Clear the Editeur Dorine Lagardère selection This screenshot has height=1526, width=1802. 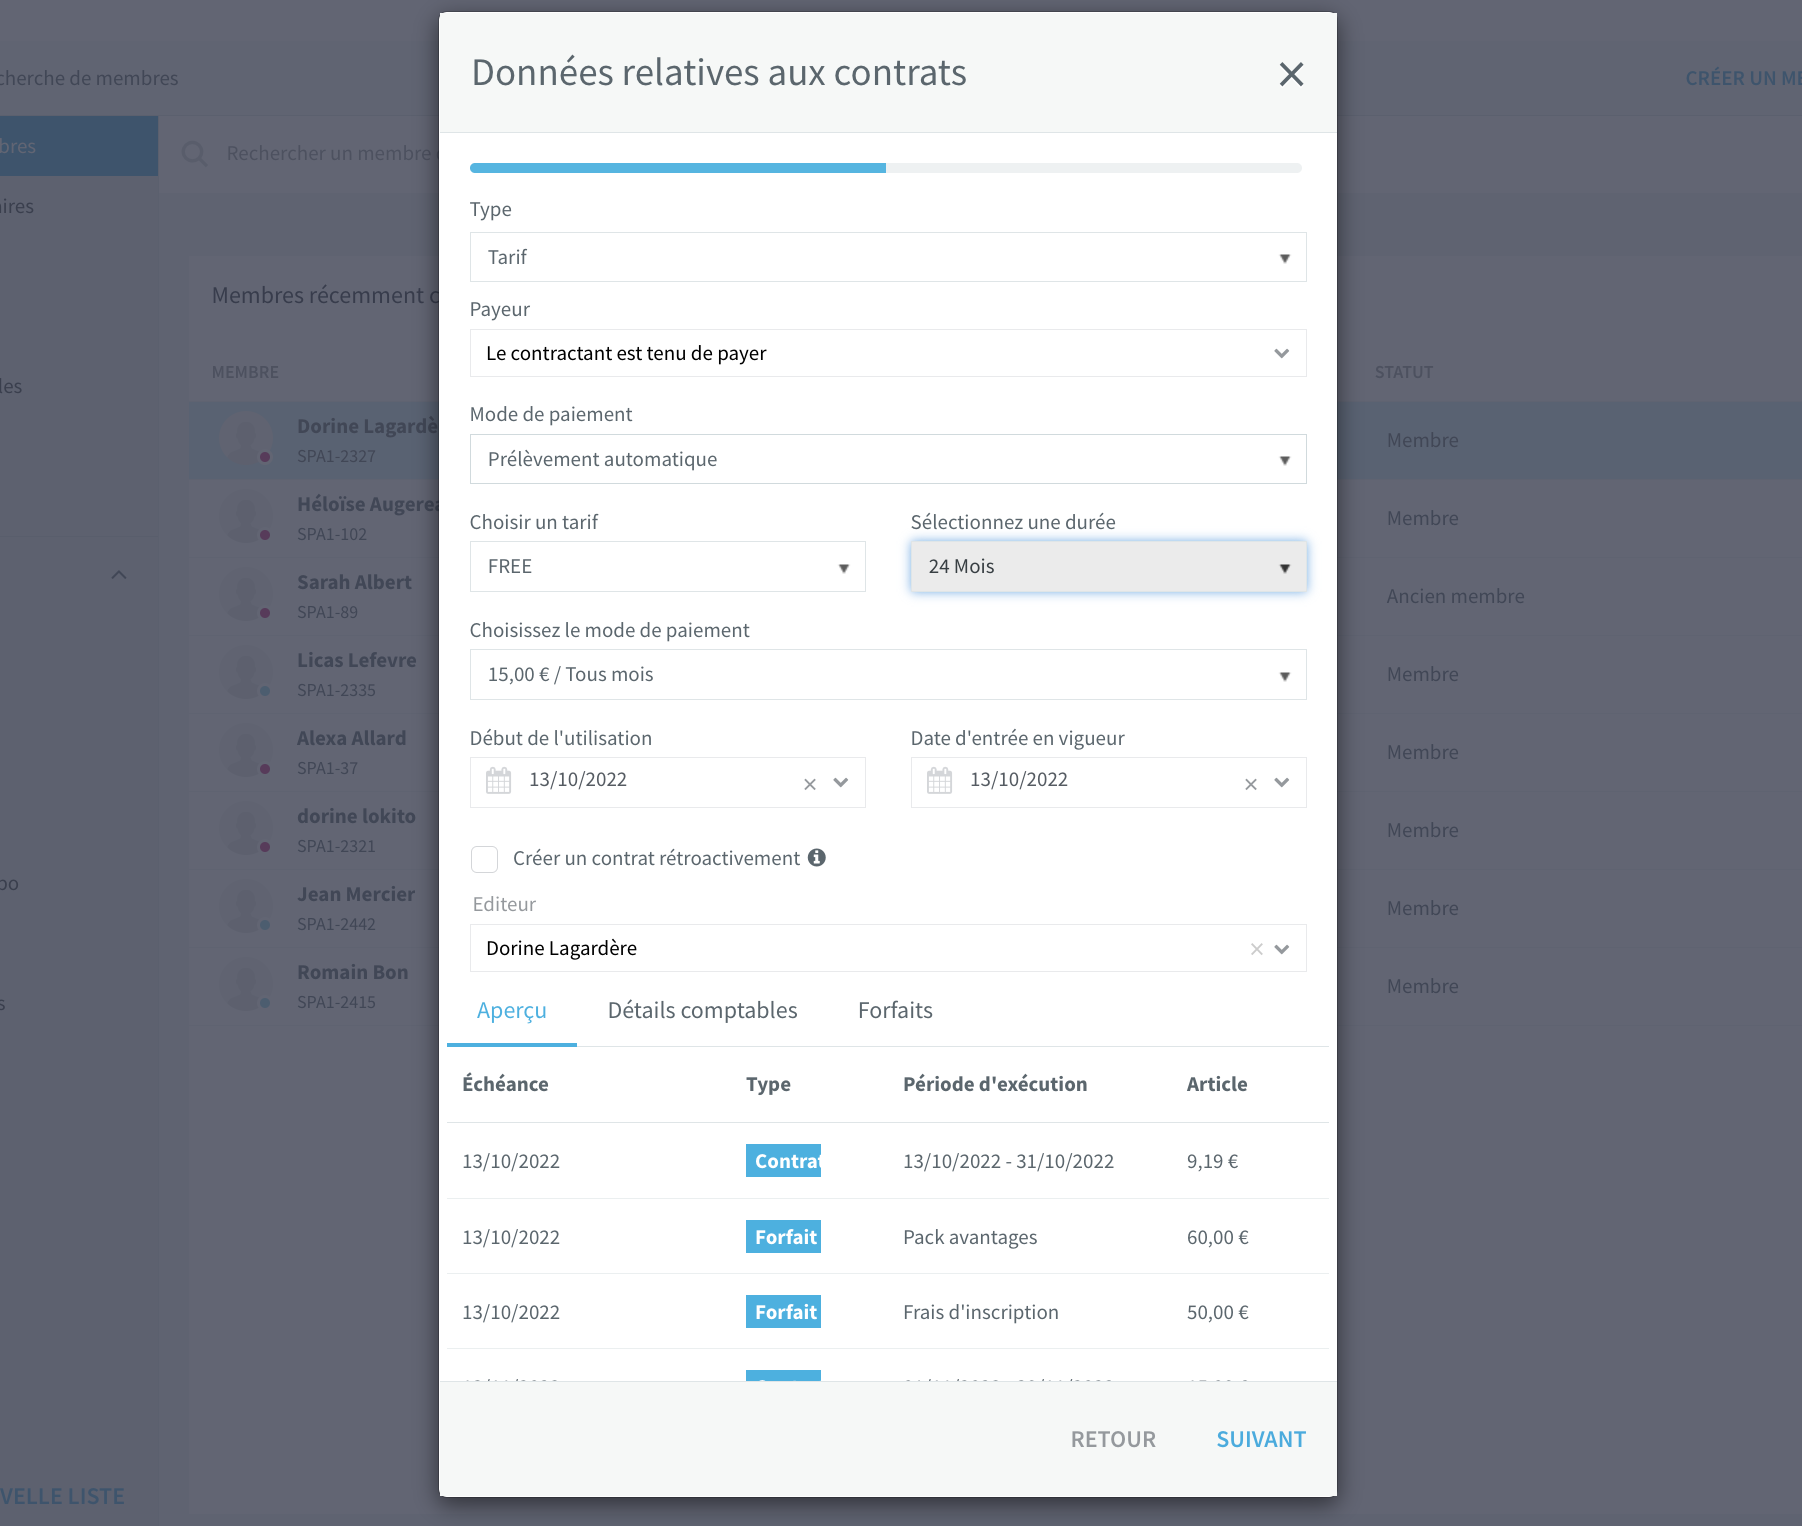[x=1257, y=949]
